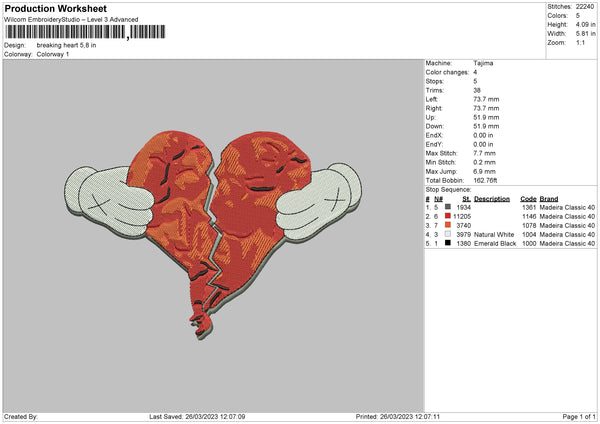Click thread code '1146'
Image resolution: width=600 pixels, height=424 pixels.
pos(529,216)
